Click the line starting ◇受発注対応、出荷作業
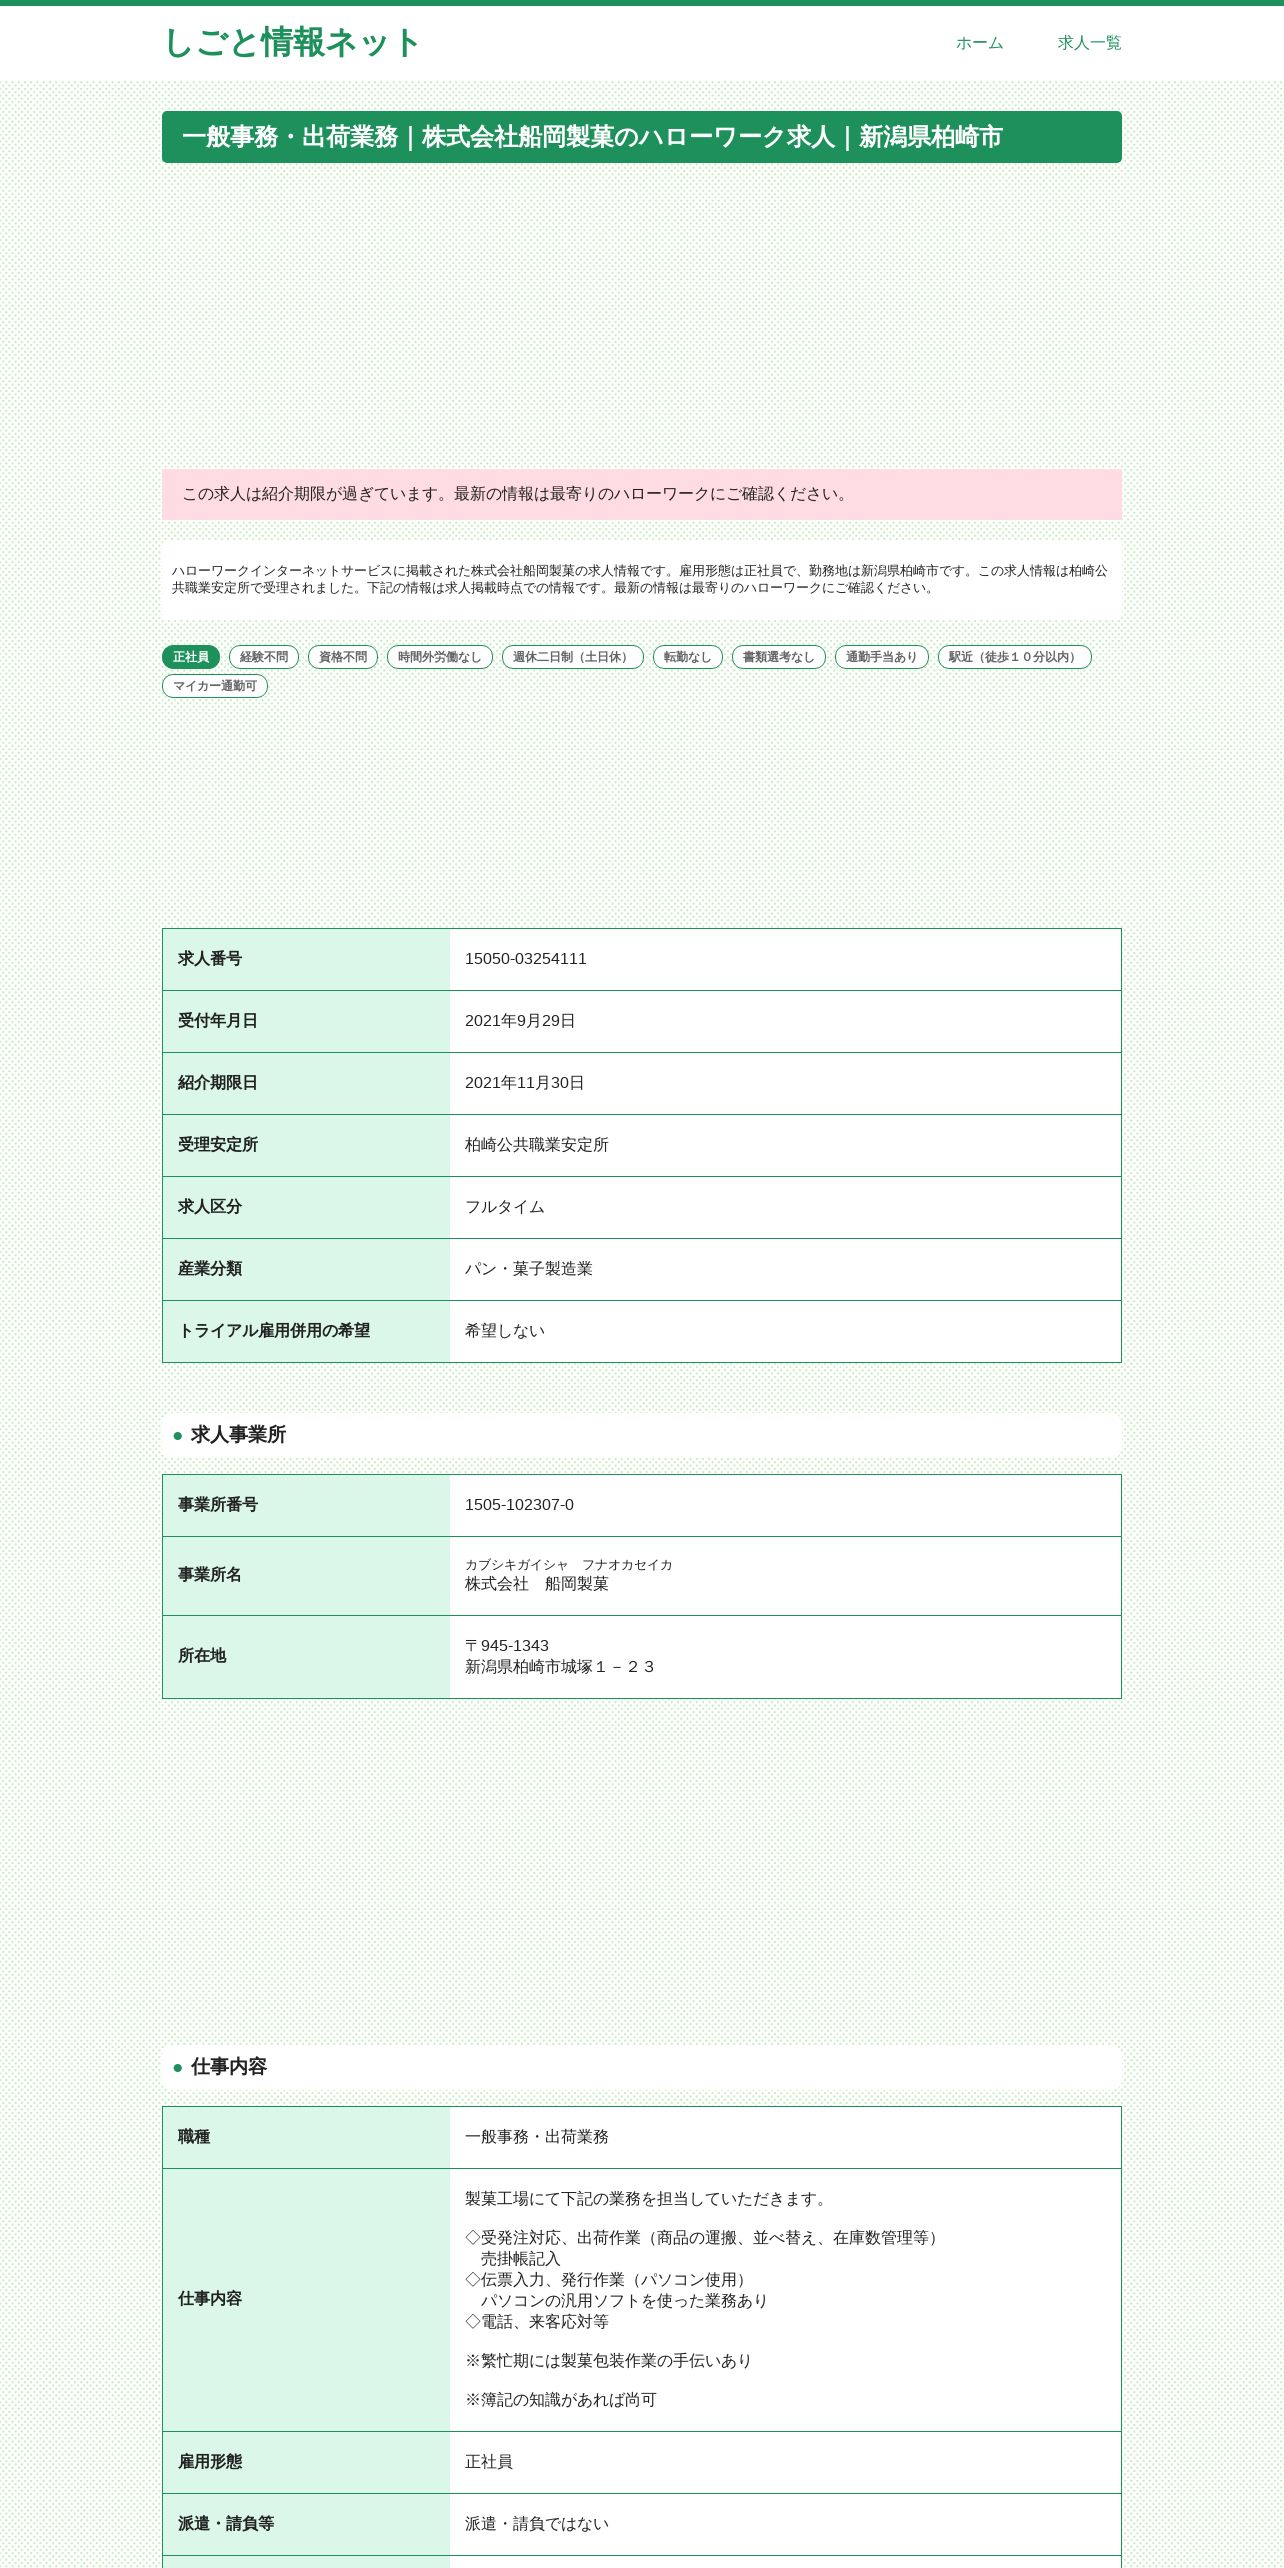The width and height of the screenshot is (1284, 2568). click(x=705, y=2238)
